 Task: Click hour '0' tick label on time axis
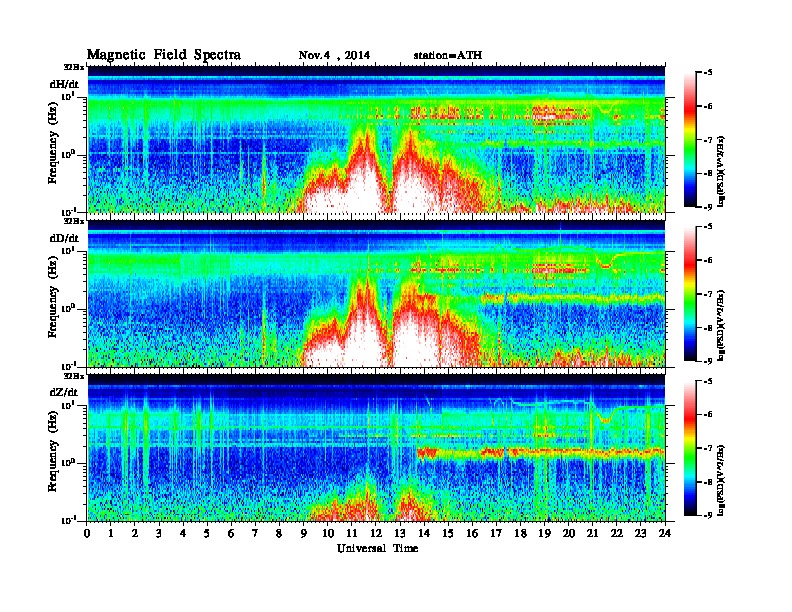click(x=87, y=534)
